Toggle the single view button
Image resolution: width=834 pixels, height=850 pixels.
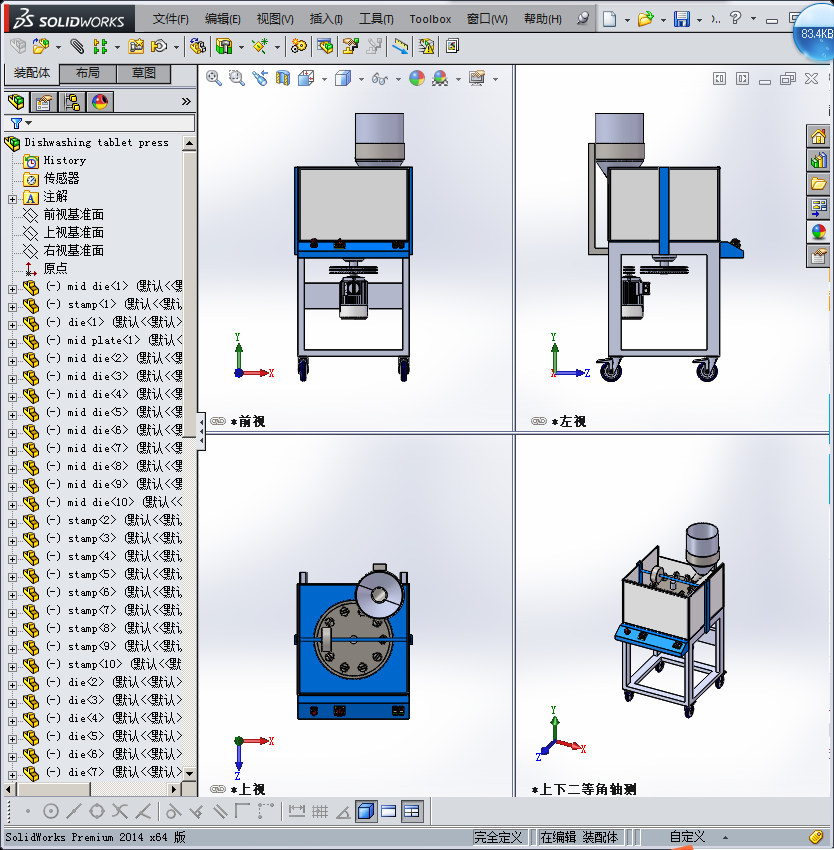(x=366, y=811)
